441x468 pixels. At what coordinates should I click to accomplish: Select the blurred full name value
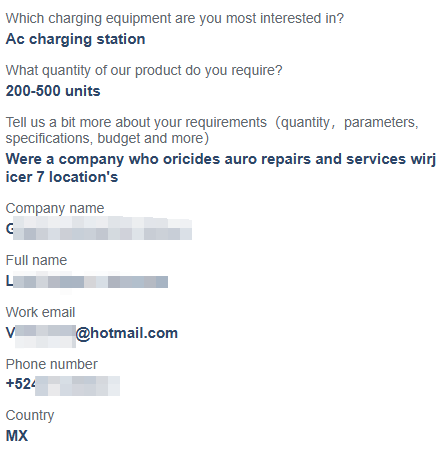87,282
